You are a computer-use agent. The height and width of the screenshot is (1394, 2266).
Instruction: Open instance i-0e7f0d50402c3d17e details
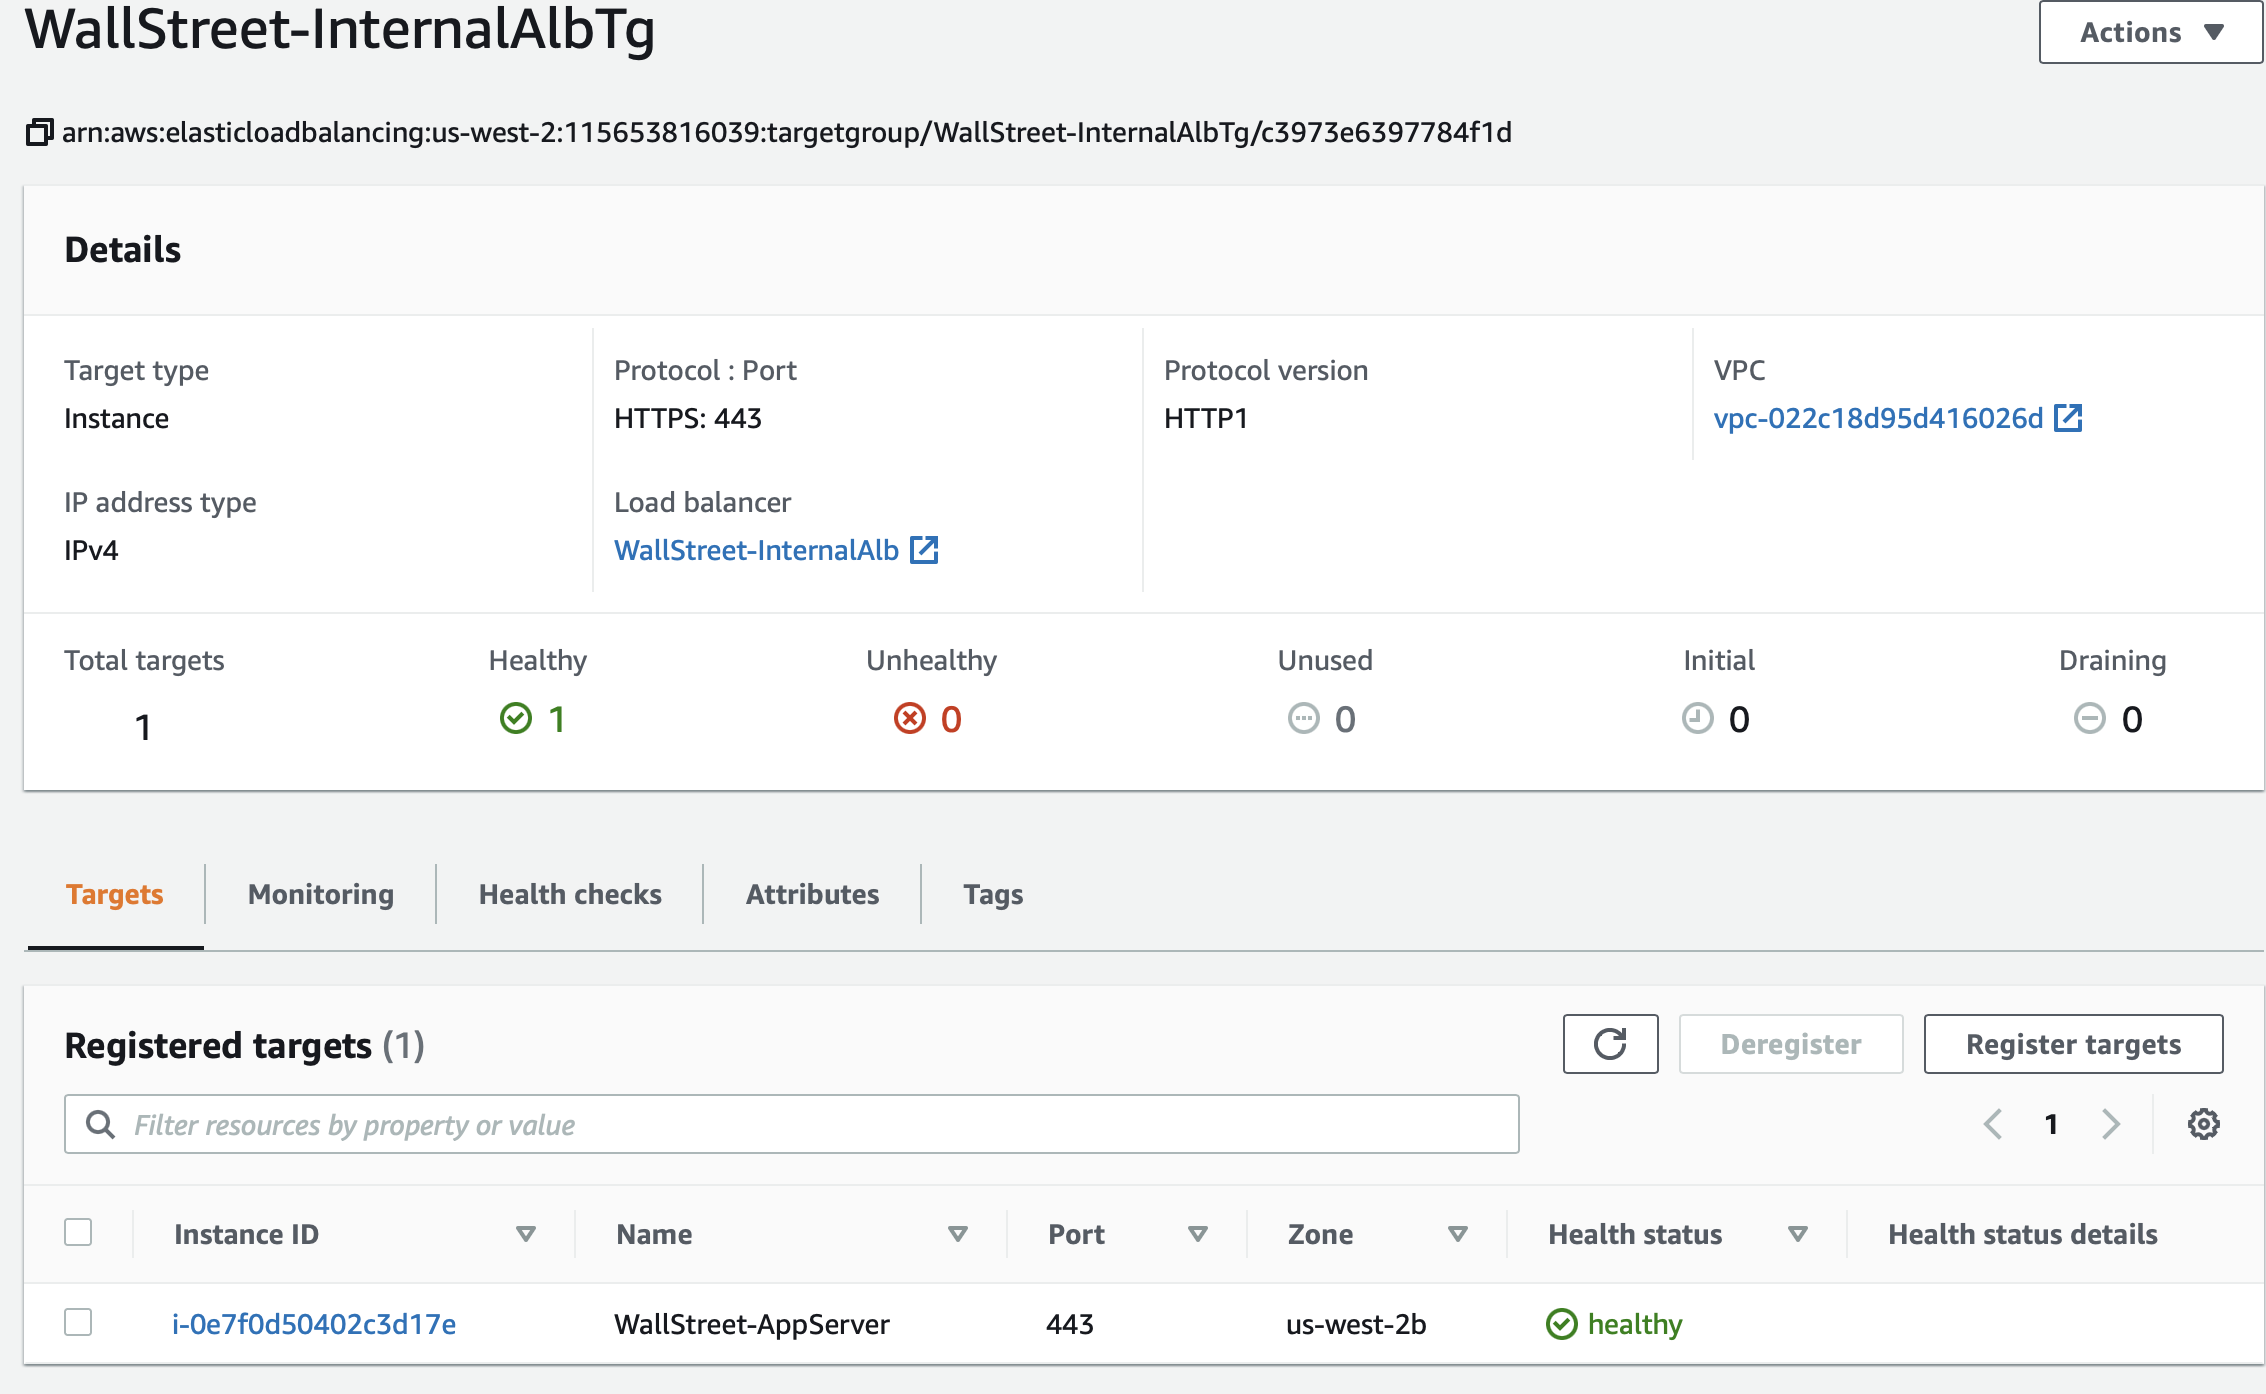[313, 1323]
